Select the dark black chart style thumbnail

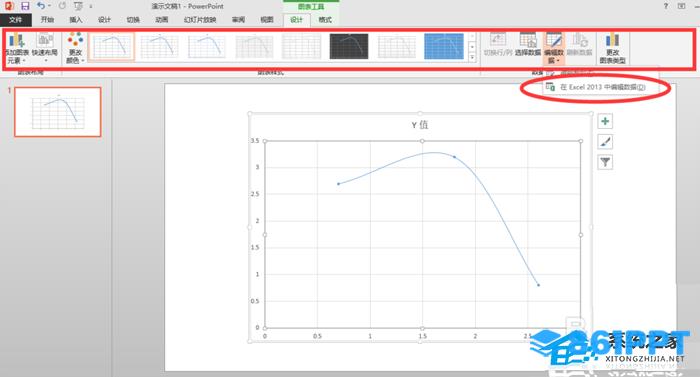[x=349, y=46]
